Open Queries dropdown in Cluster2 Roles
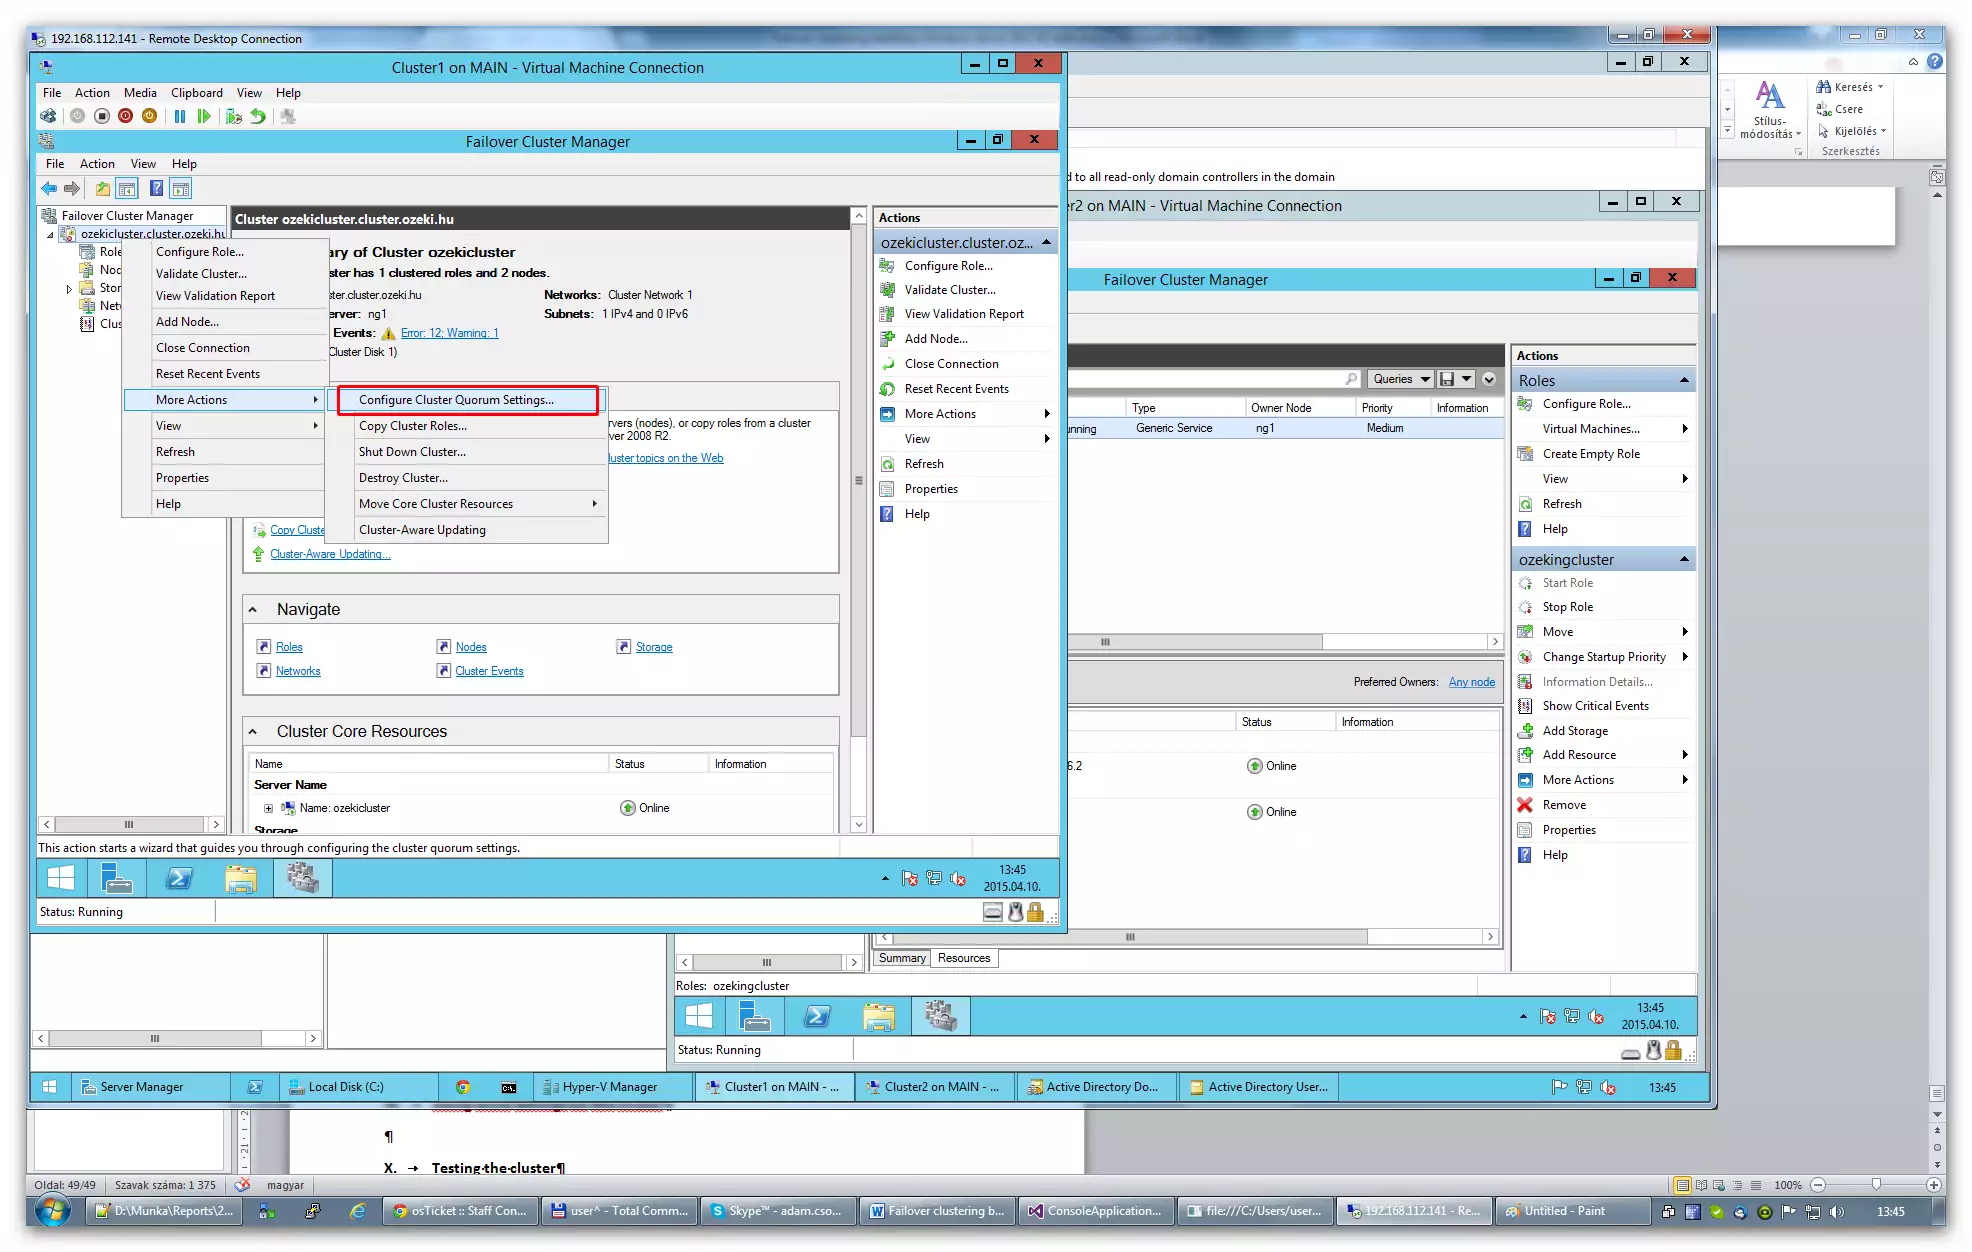Screen dimensions: 1972x1252 [1400, 379]
